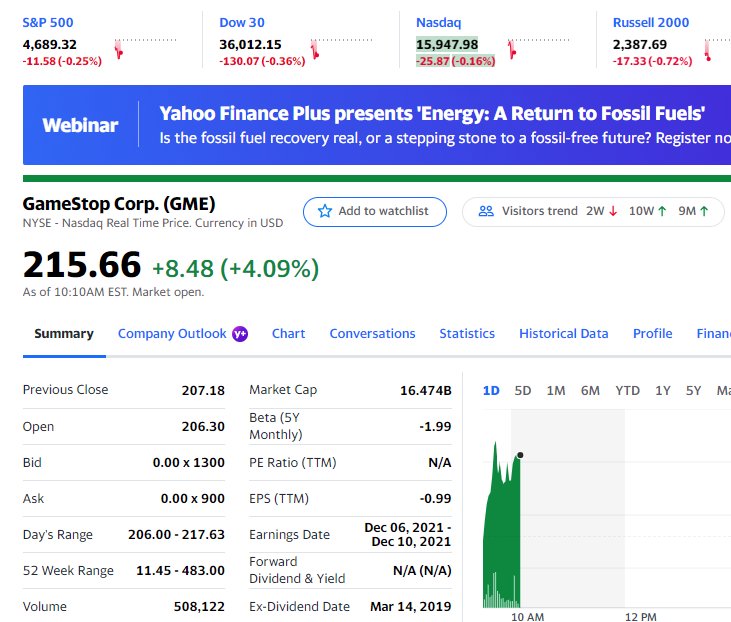Viewport: 731px width, 622px height.
Task: Select the 1D chart range
Action: 491,391
